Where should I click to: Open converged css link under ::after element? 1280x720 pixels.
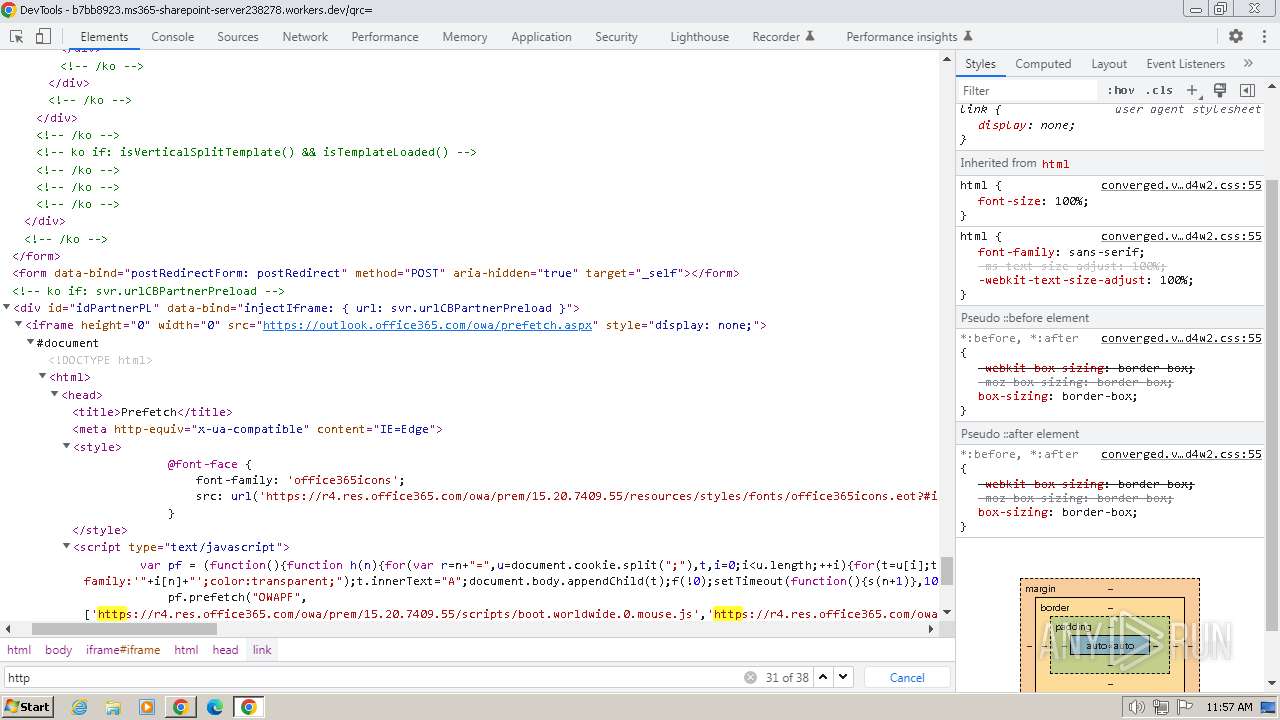(x=1181, y=454)
